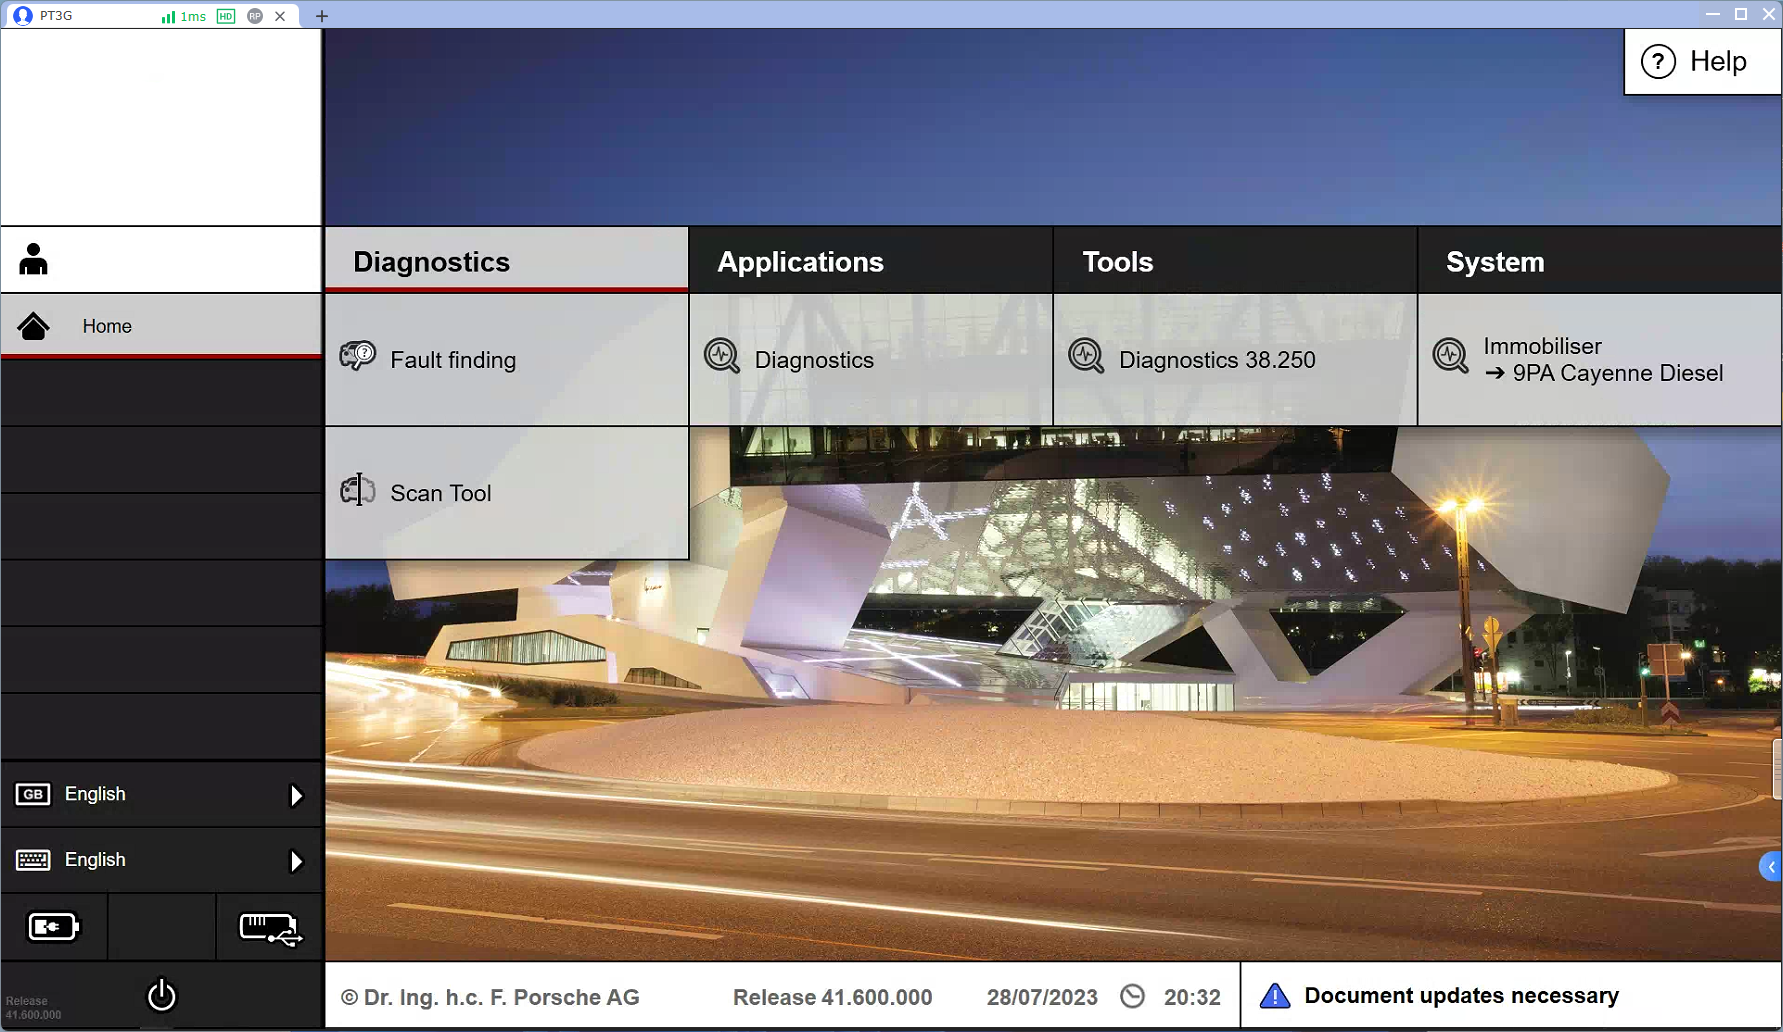
Task: Open a new session tab with plus
Action: pos(322,16)
